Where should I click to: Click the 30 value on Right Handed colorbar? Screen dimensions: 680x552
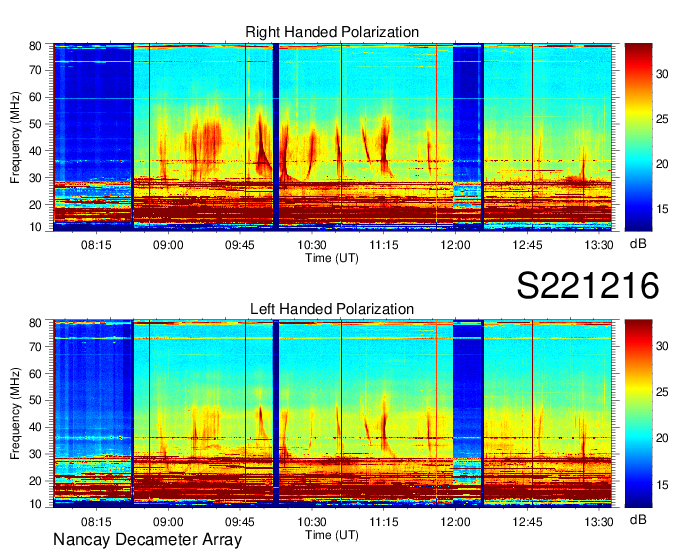[x=662, y=74]
